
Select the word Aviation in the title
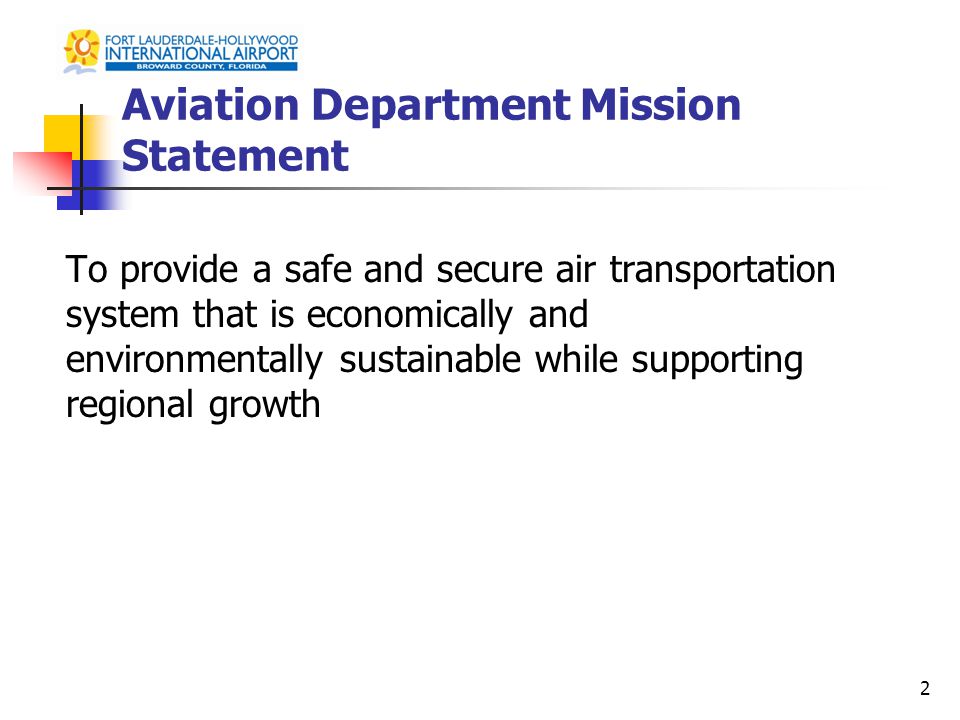click(211, 105)
